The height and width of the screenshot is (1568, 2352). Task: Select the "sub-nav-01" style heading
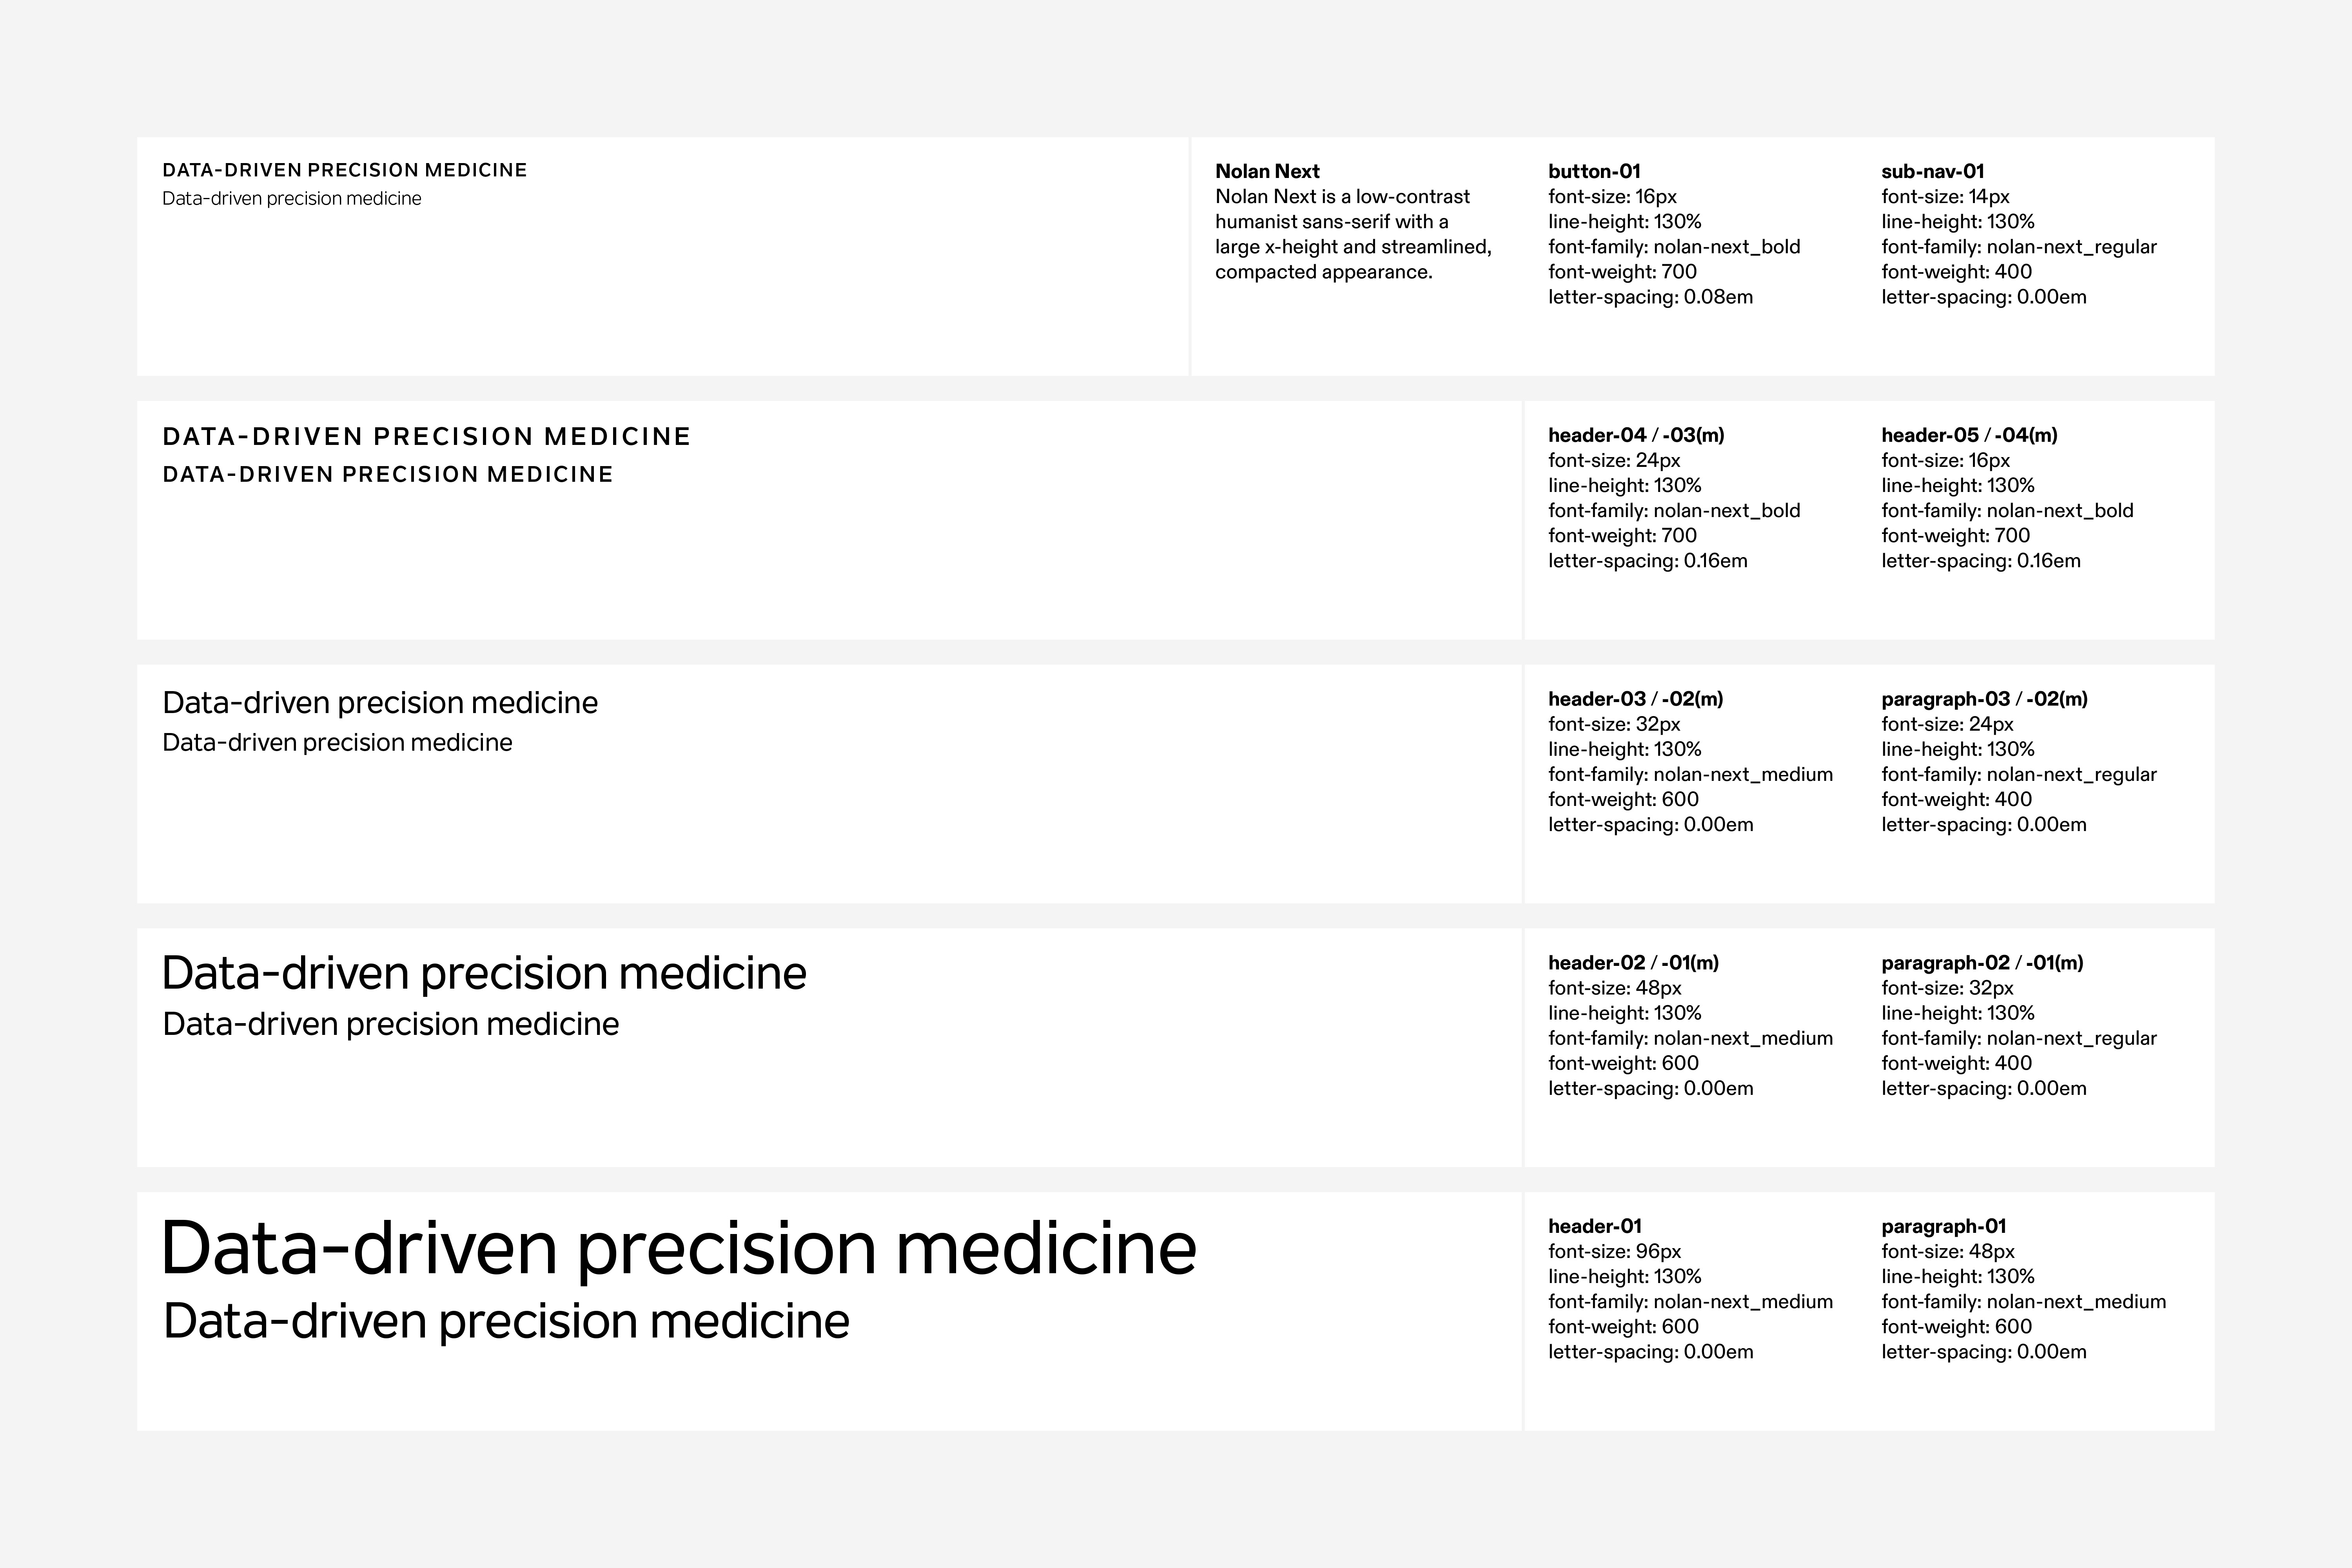point(1932,171)
